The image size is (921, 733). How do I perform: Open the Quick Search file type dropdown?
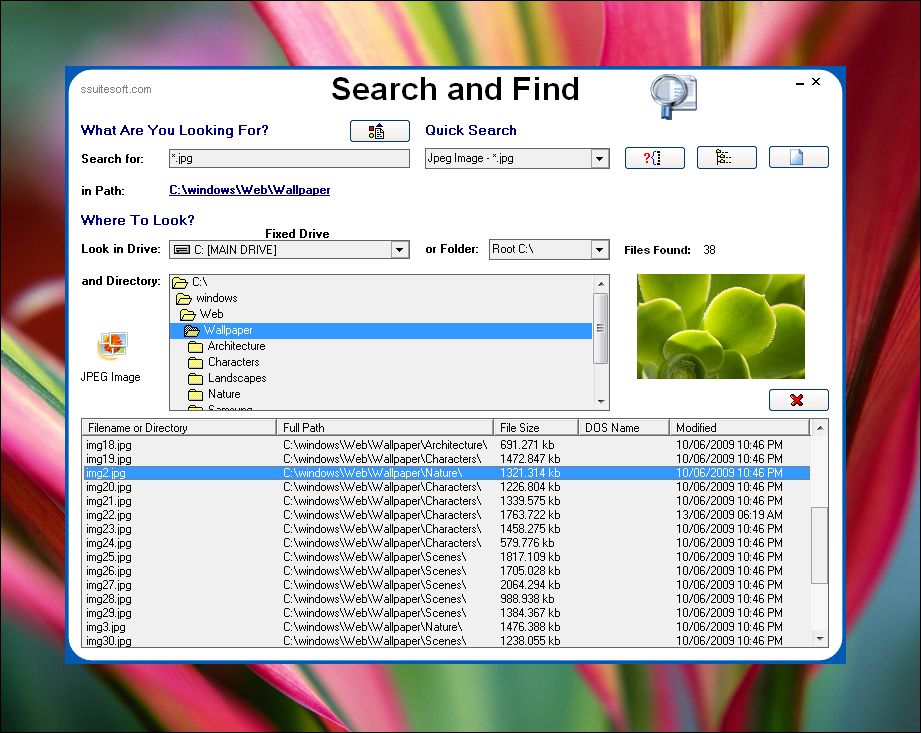coord(600,158)
